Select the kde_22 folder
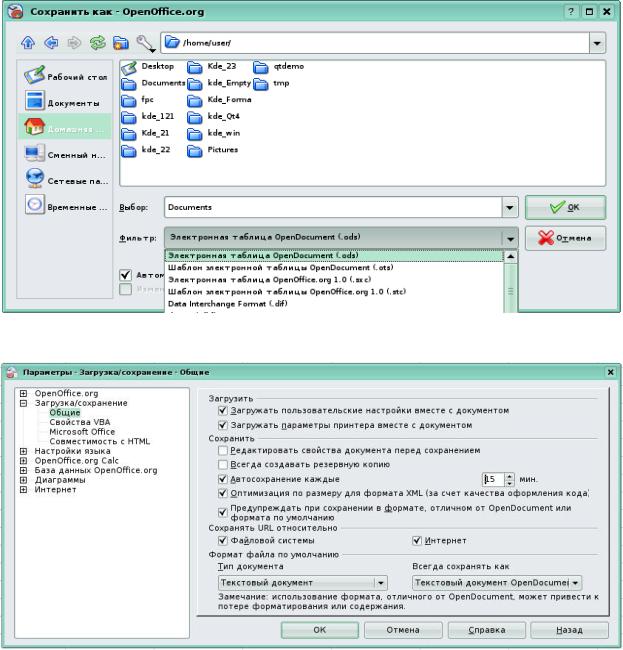Screen dimensions: 623x650 146,150
